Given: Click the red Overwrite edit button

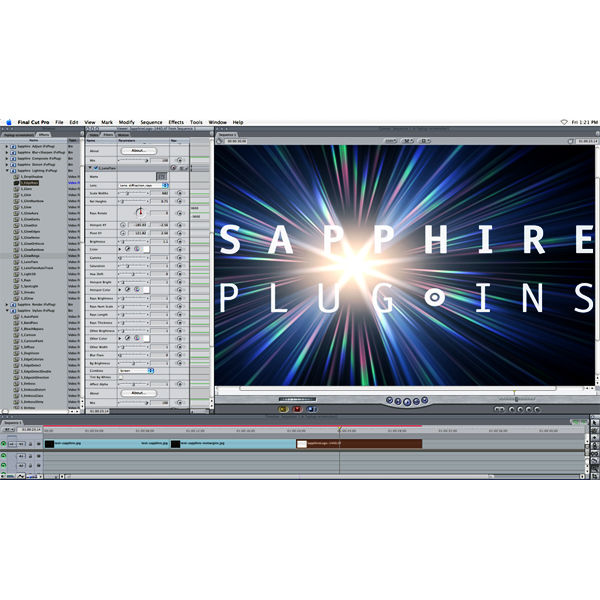Looking at the screenshot, I should click(297, 409).
